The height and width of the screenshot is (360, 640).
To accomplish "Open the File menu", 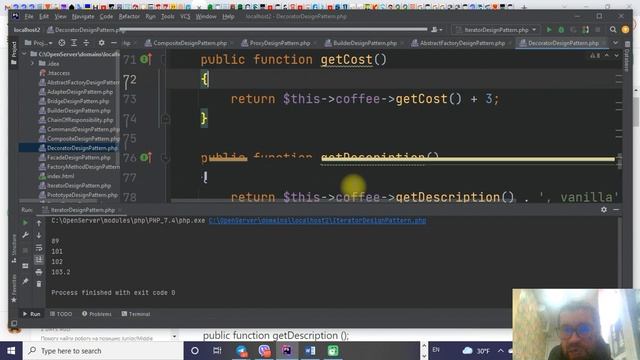I will tap(29, 17).
